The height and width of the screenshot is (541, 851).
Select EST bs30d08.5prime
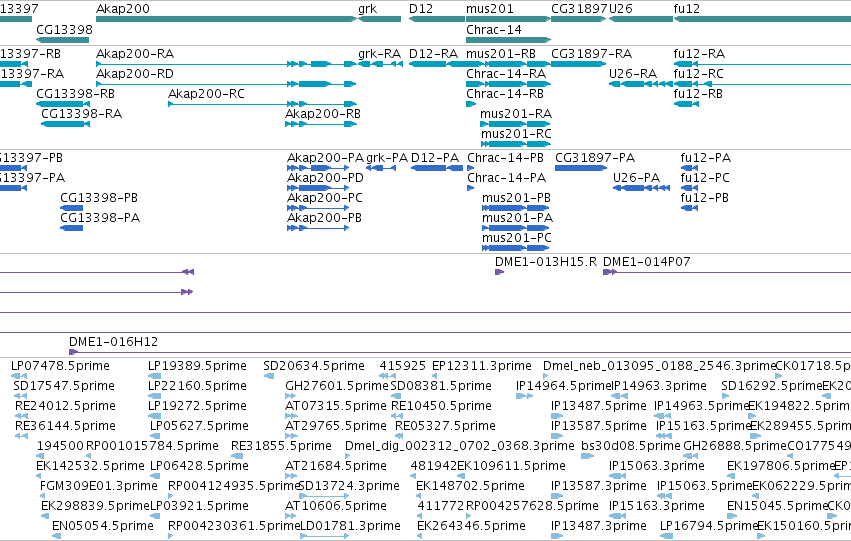point(587,456)
